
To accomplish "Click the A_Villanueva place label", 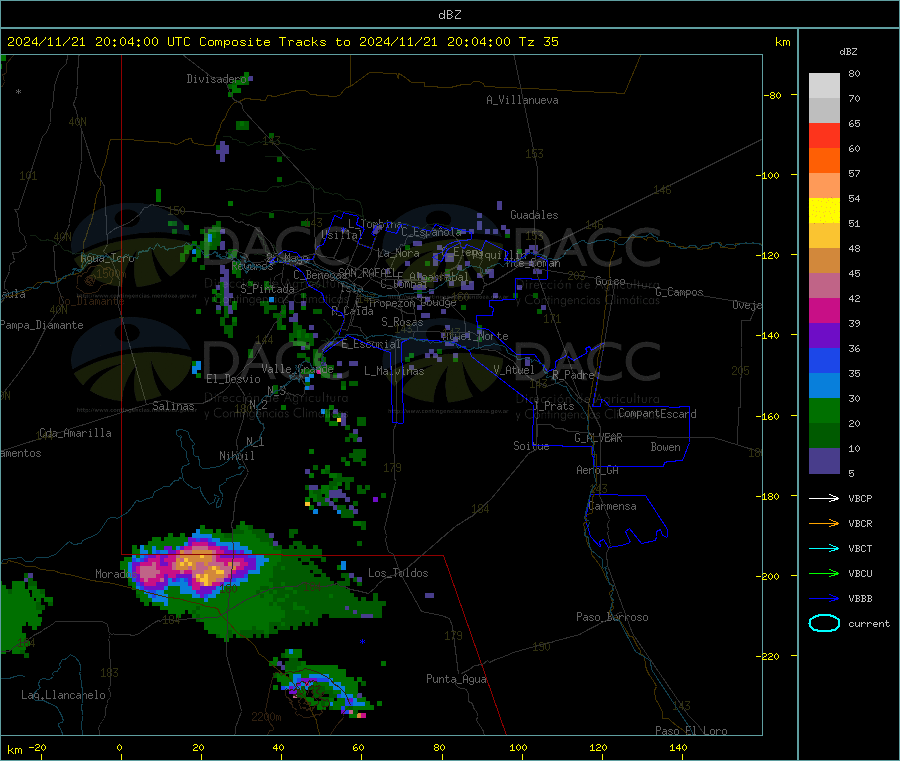I will point(522,100).
